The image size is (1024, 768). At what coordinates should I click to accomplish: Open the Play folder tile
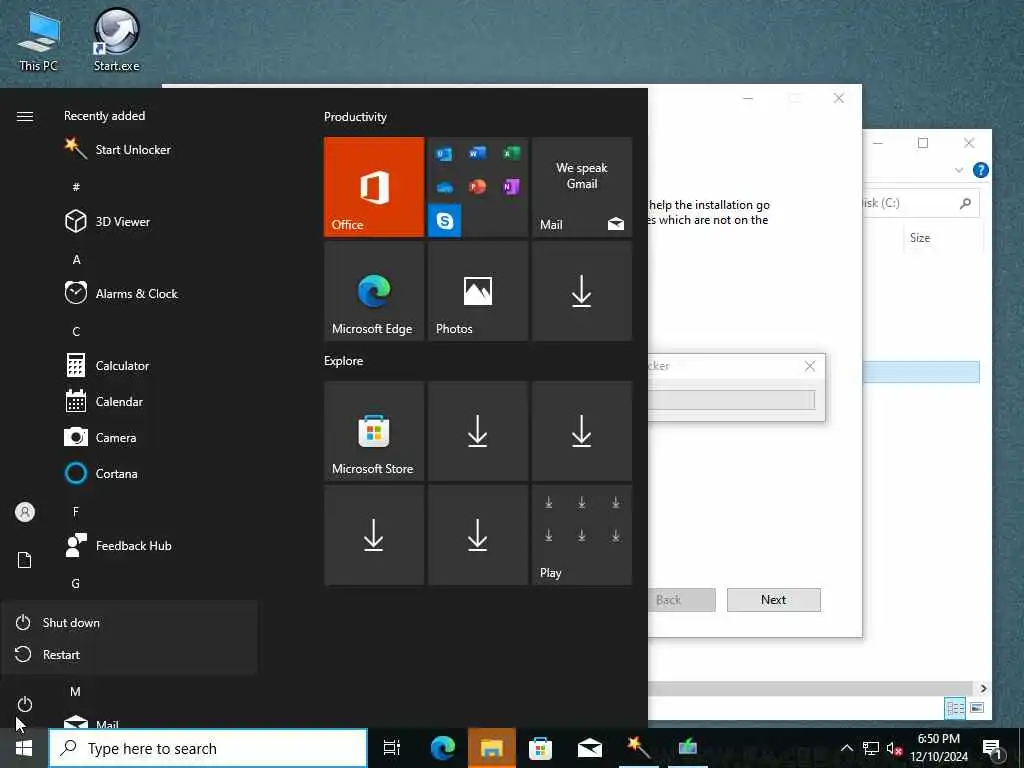[582, 535]
